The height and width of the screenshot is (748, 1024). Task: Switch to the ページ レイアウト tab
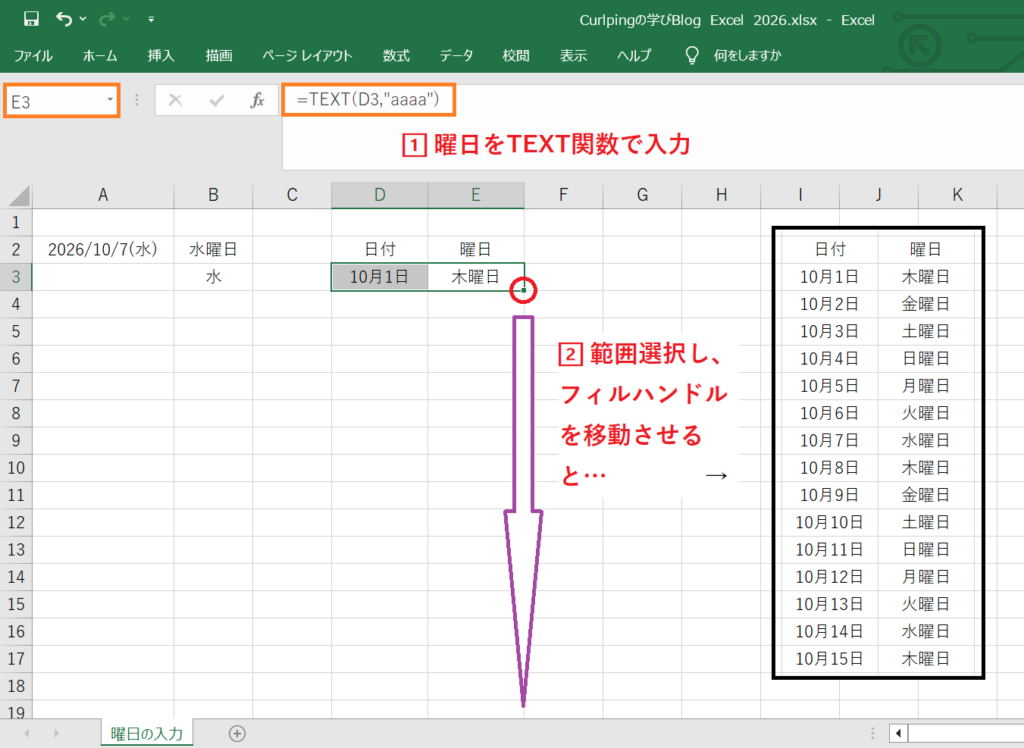click(308, 56)
